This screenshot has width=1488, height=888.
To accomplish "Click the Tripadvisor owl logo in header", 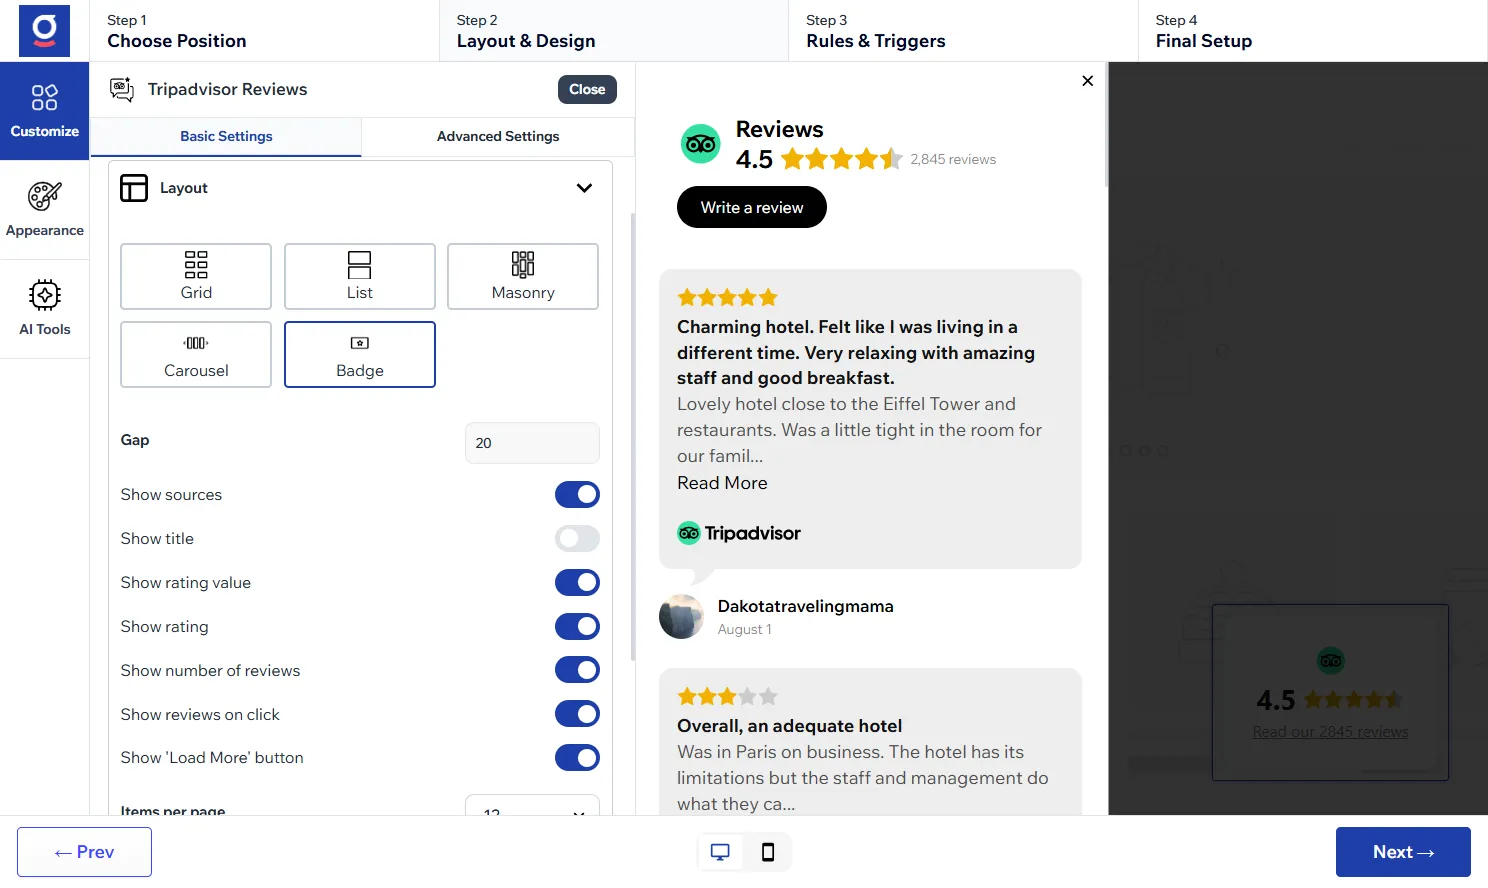I will pyautogui.click(x=701, y=144).
